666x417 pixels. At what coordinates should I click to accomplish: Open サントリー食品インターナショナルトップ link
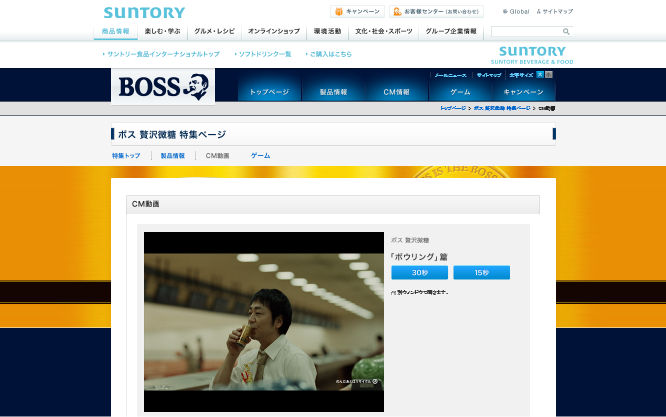pos(161,54)
